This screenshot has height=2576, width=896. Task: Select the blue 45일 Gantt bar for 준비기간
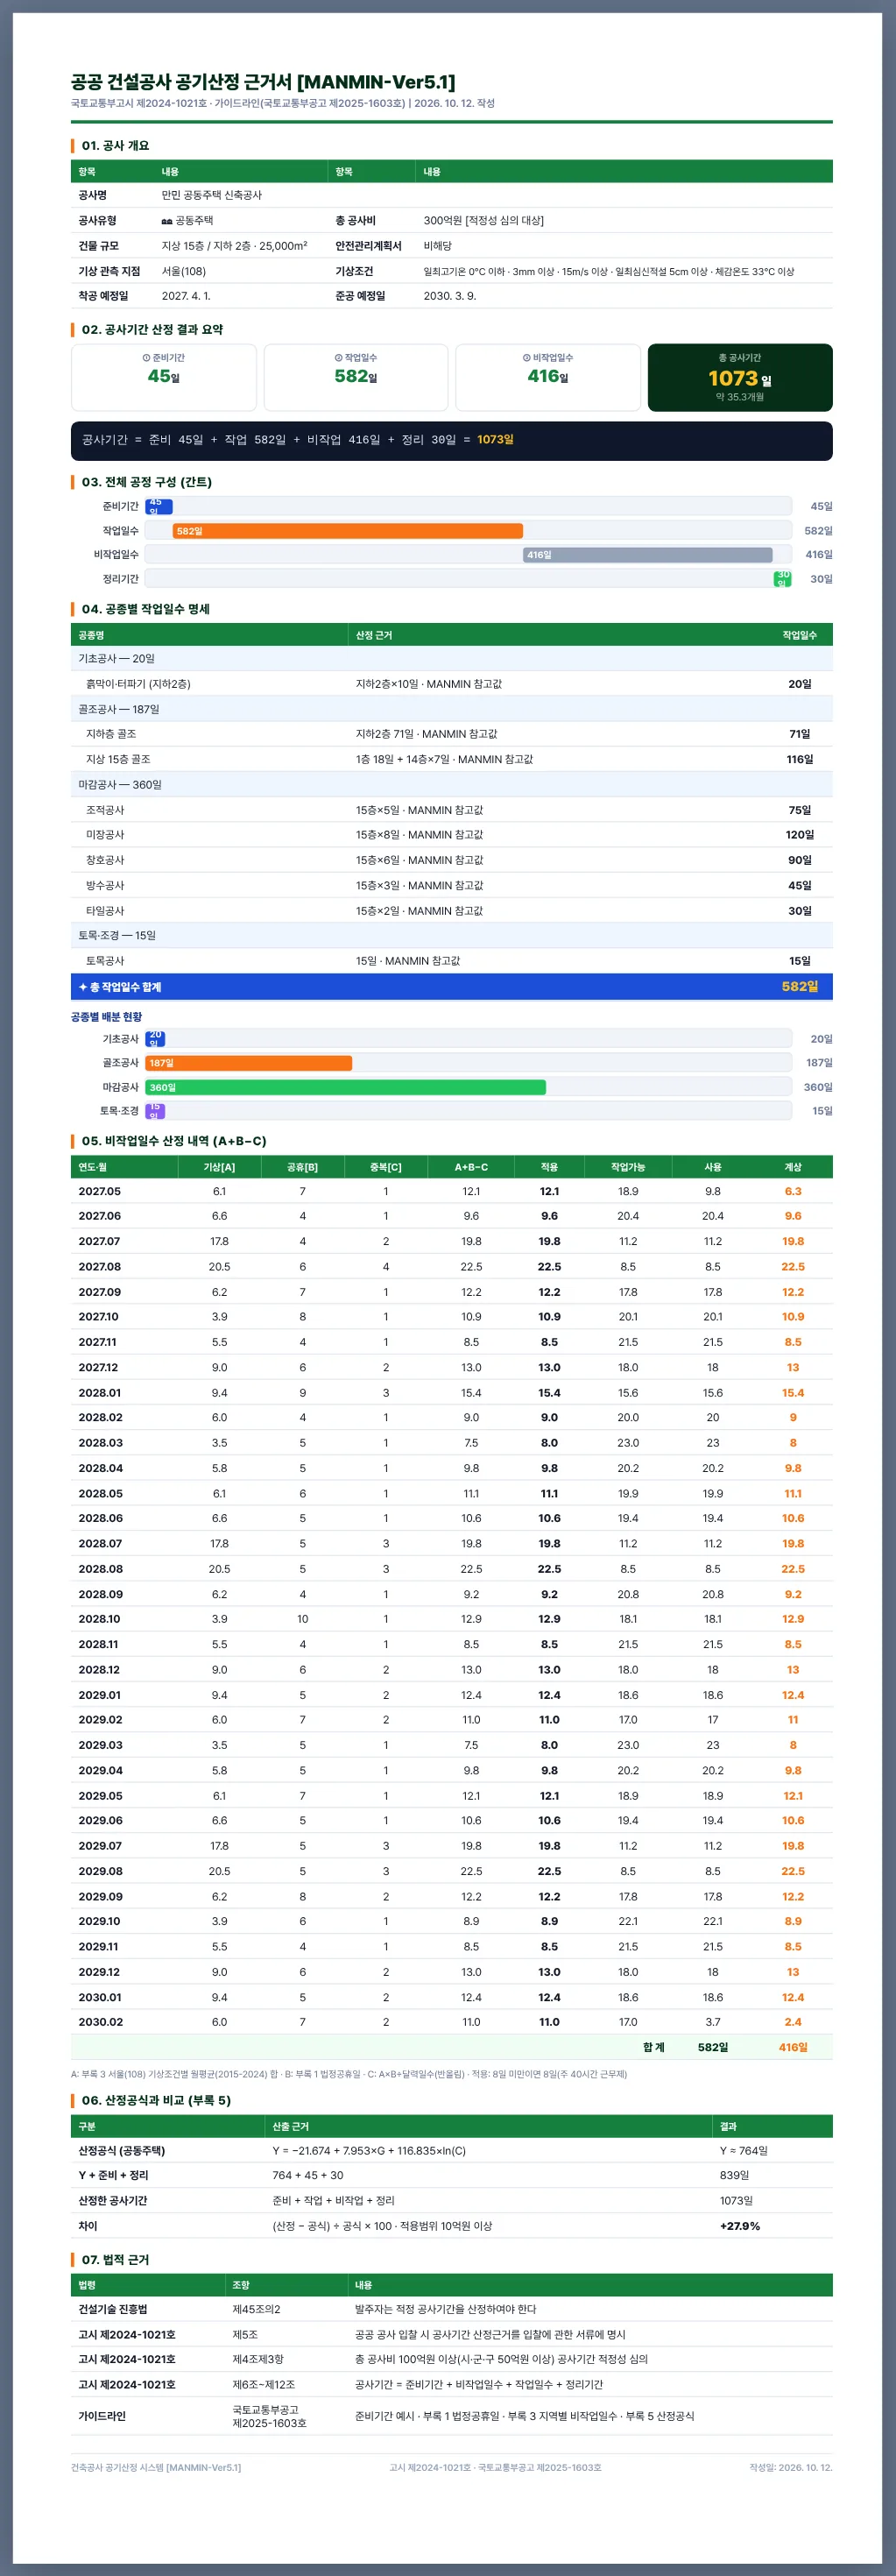(x=159, y=507)
